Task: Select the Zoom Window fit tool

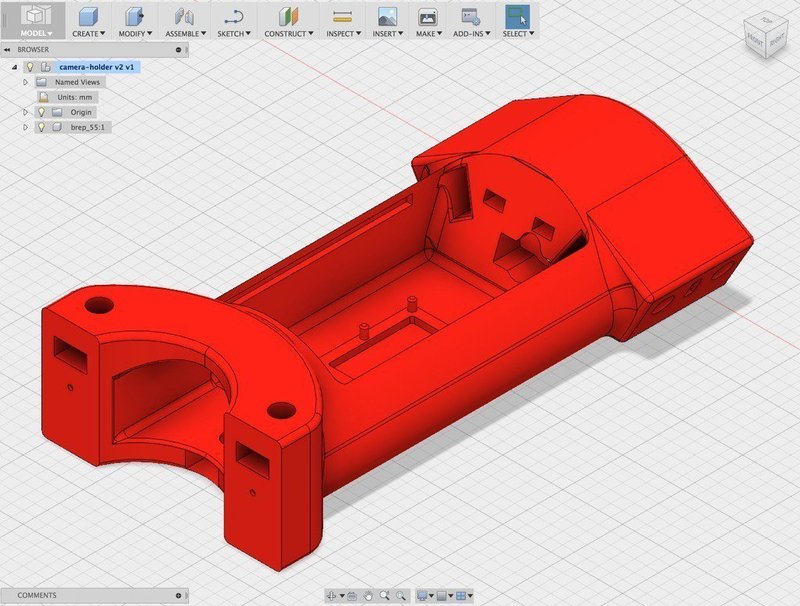Action: [x=401, y=595]
